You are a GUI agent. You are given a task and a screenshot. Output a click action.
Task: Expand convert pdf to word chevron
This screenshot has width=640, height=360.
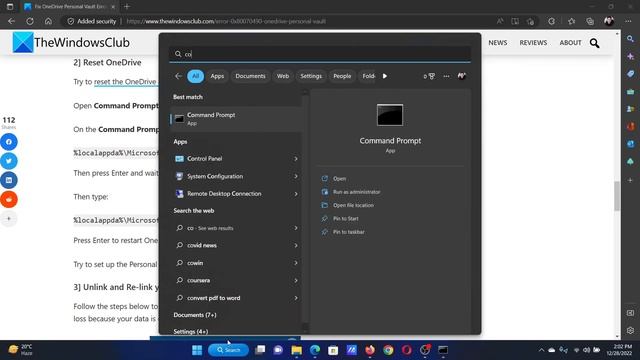(296, 298)
